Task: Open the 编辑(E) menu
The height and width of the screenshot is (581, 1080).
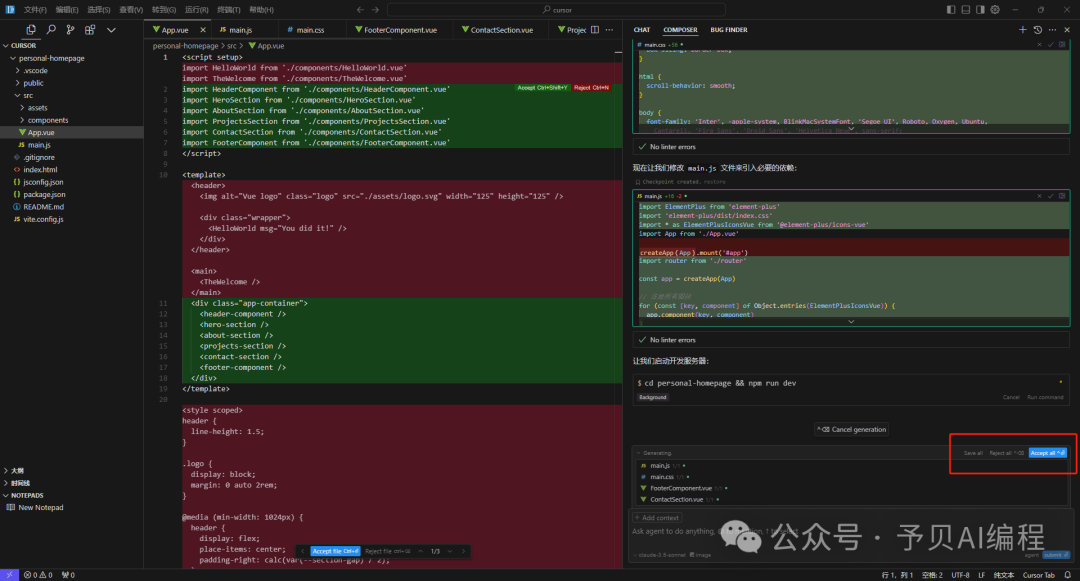Action: [67, 10]
